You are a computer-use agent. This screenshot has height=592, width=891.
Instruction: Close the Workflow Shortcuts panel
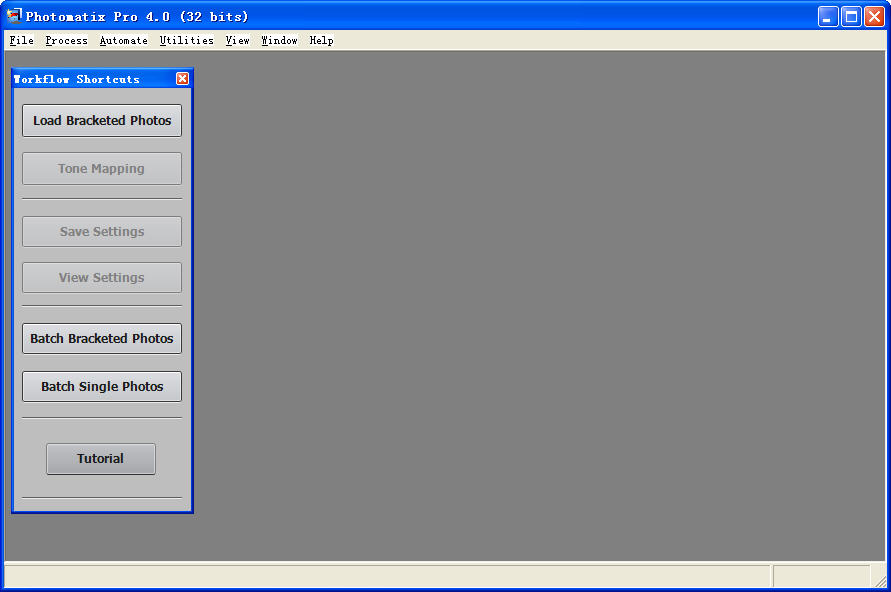(x=182, y=79)
